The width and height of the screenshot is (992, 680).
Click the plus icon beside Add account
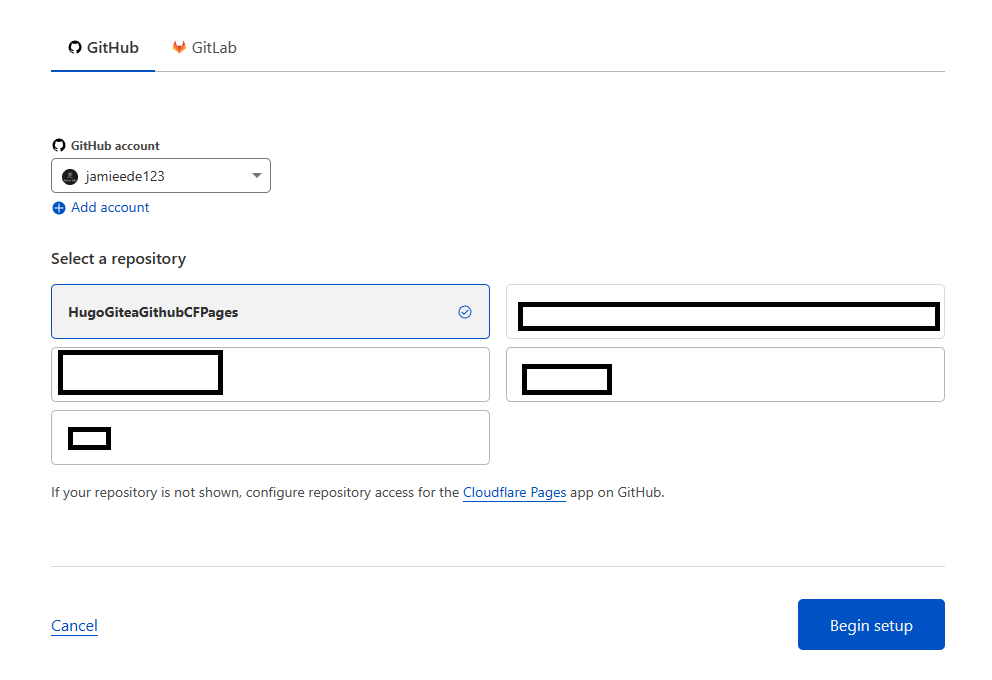tap(59, 208)
